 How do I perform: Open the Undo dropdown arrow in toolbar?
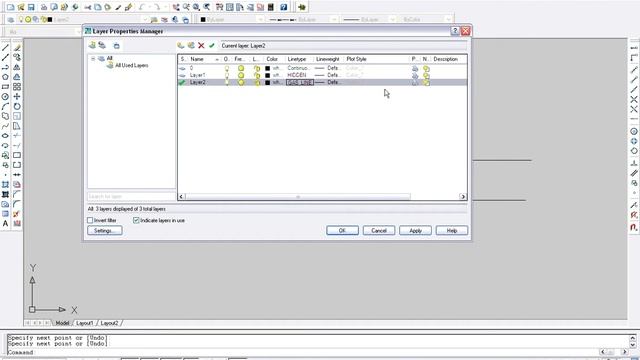pos(149,7)
